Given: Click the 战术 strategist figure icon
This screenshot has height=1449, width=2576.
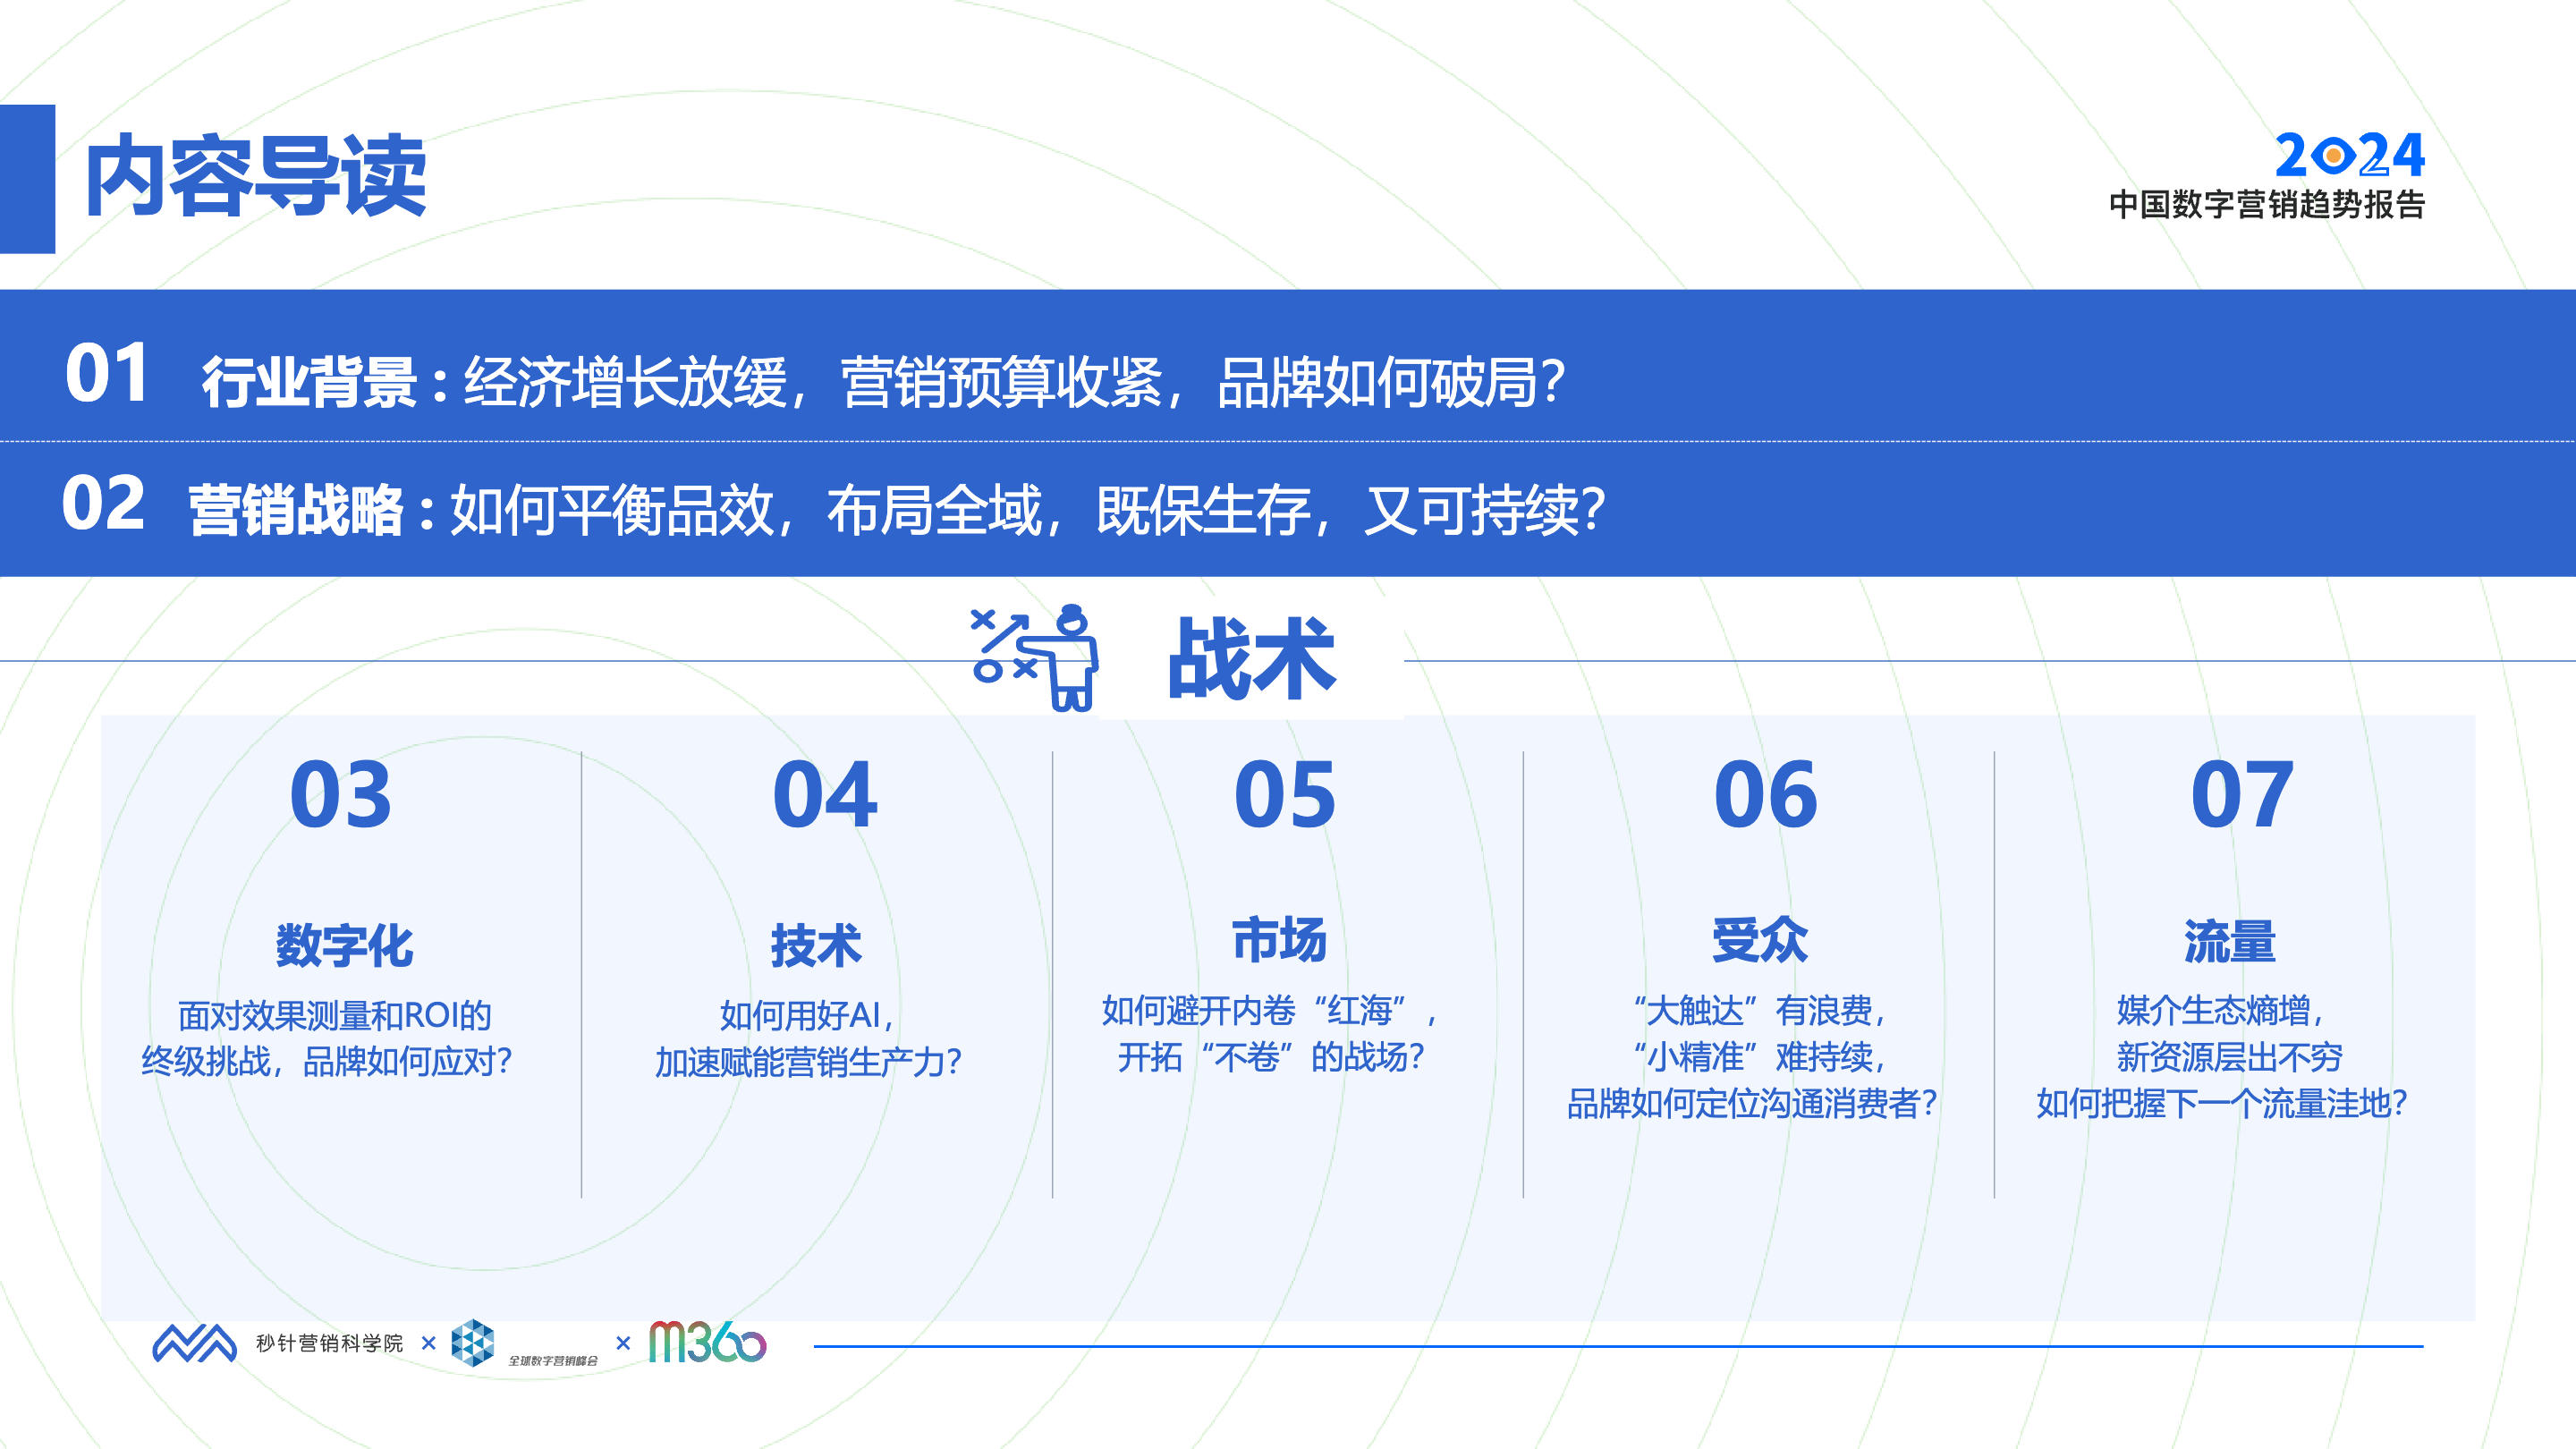Looking at the screenshot, I should click(x=1035, y=657).
